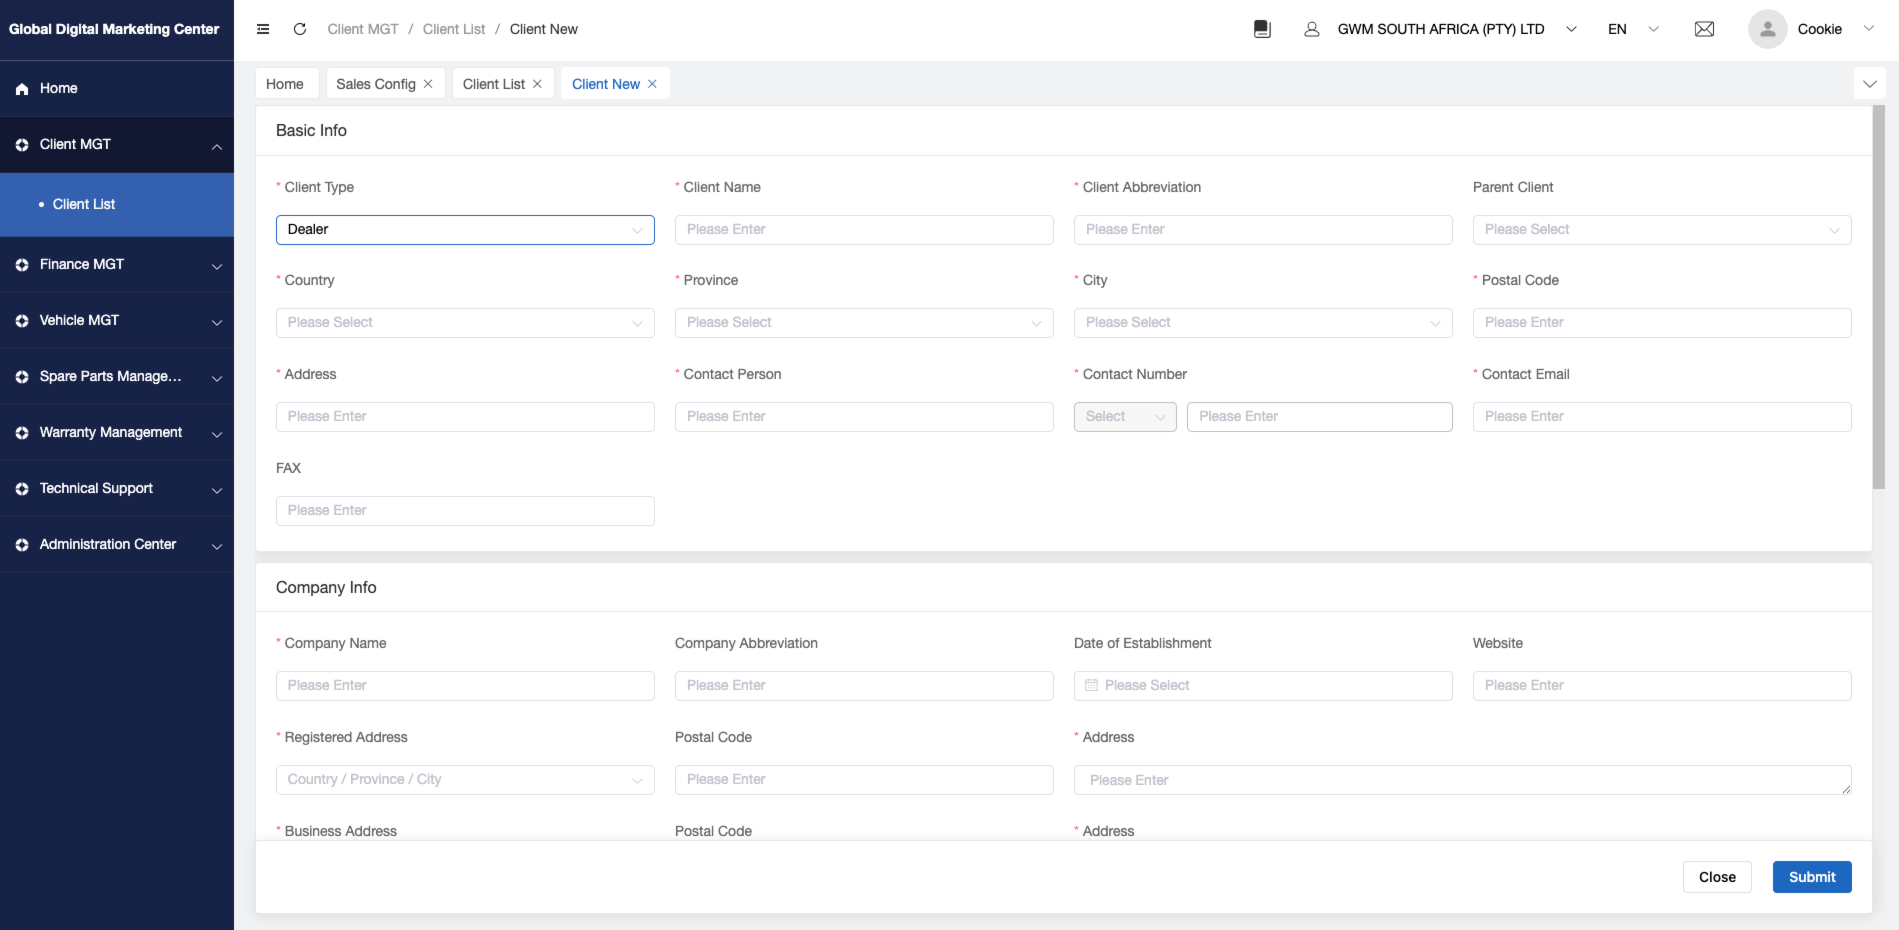
Task: Open the tab list dropdown chevron
Action: (1869, 84)
